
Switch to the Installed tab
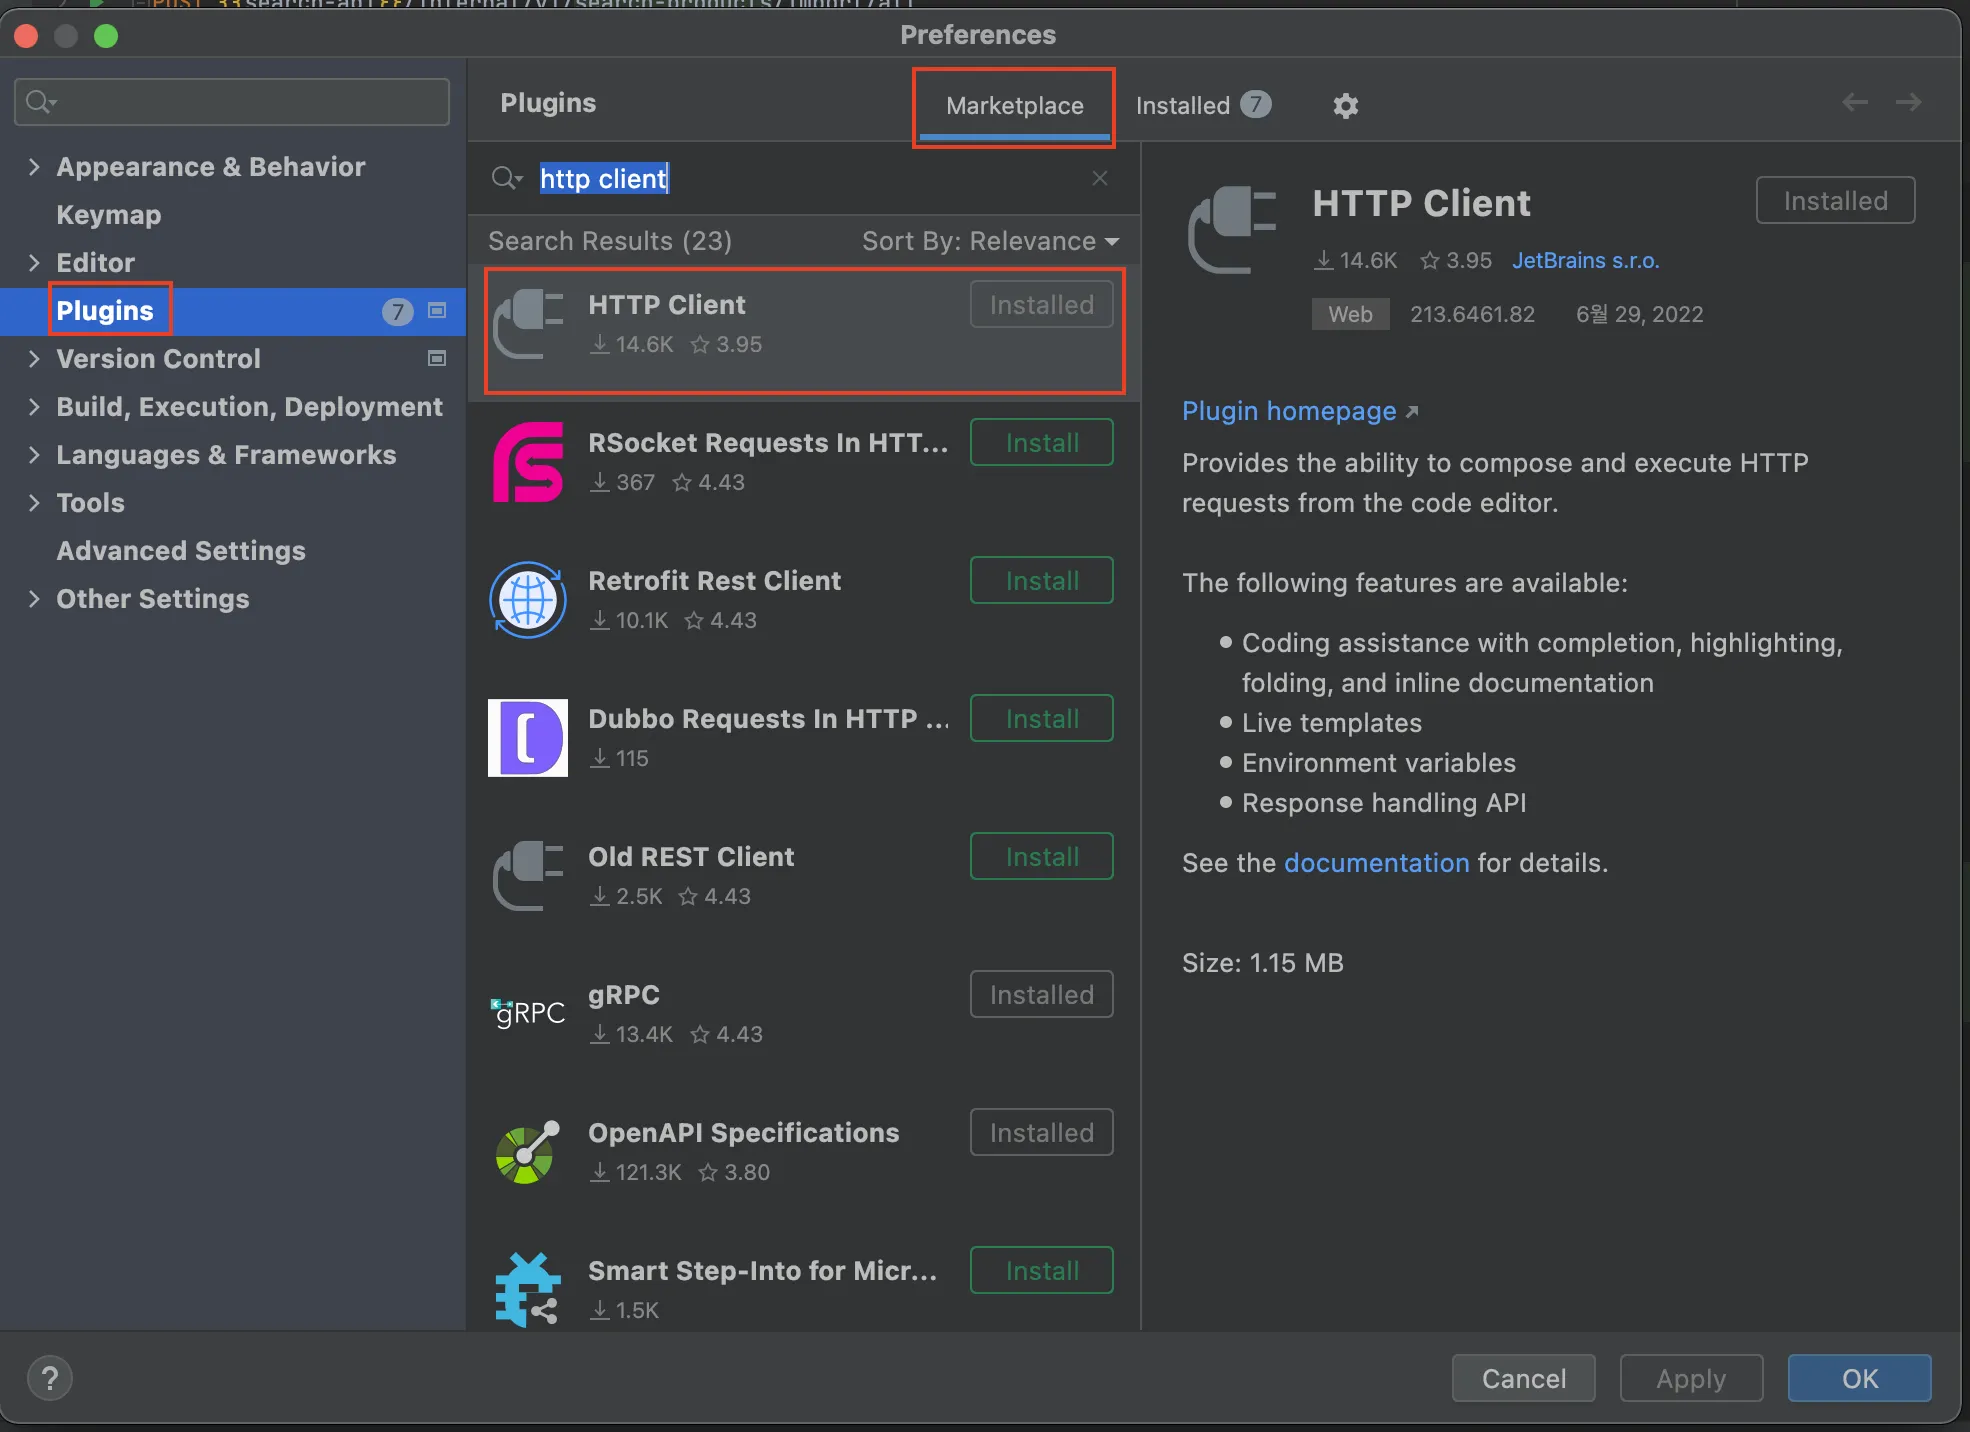click(x=1181, y=105)
